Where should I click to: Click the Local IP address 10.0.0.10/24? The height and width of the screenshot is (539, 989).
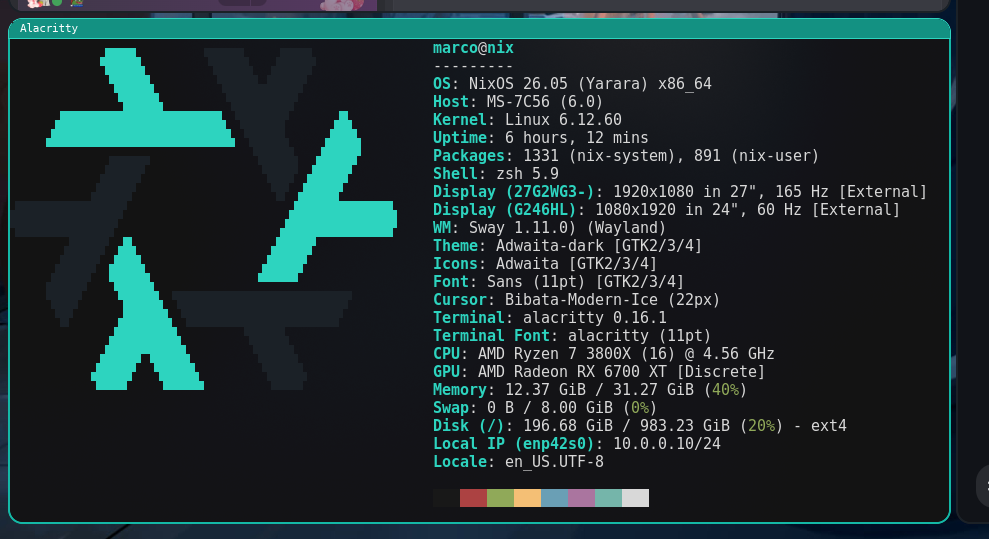(667, 444)
